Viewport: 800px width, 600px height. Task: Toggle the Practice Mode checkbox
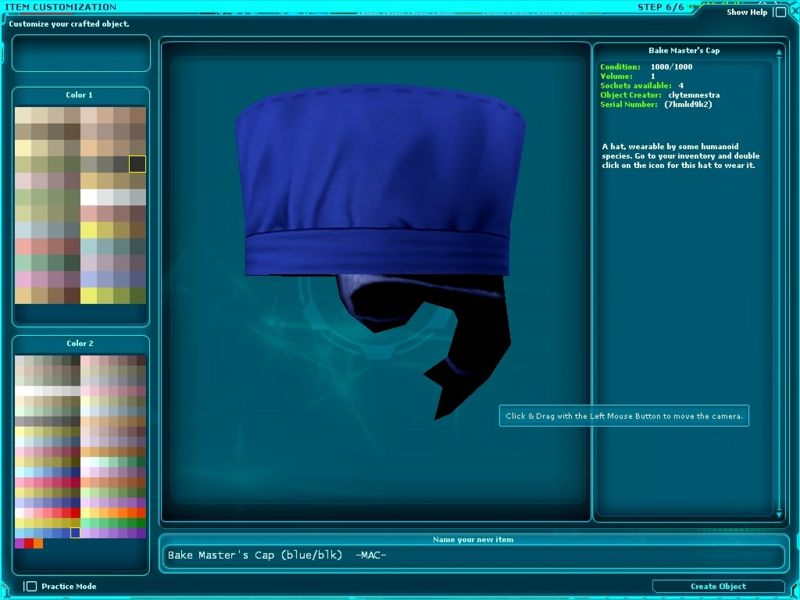pos(31,586)
